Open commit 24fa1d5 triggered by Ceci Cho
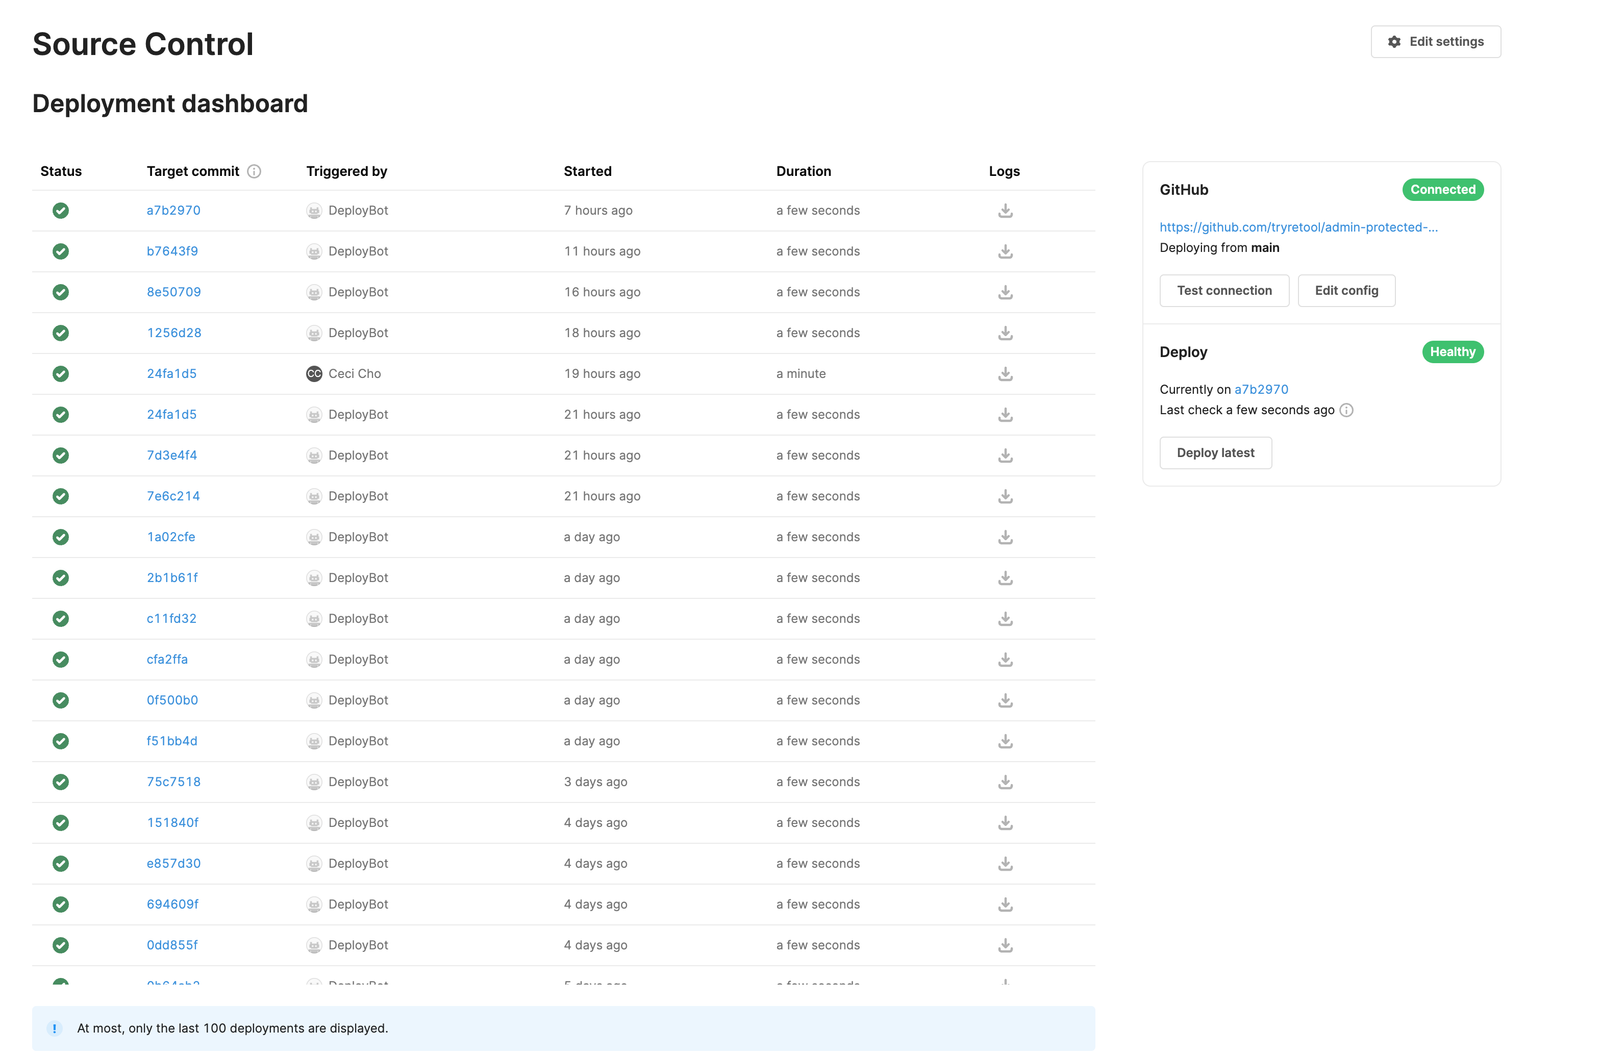Viewport: 1600px width, 1060px height. pyautogui.click(x=171, y=374)
